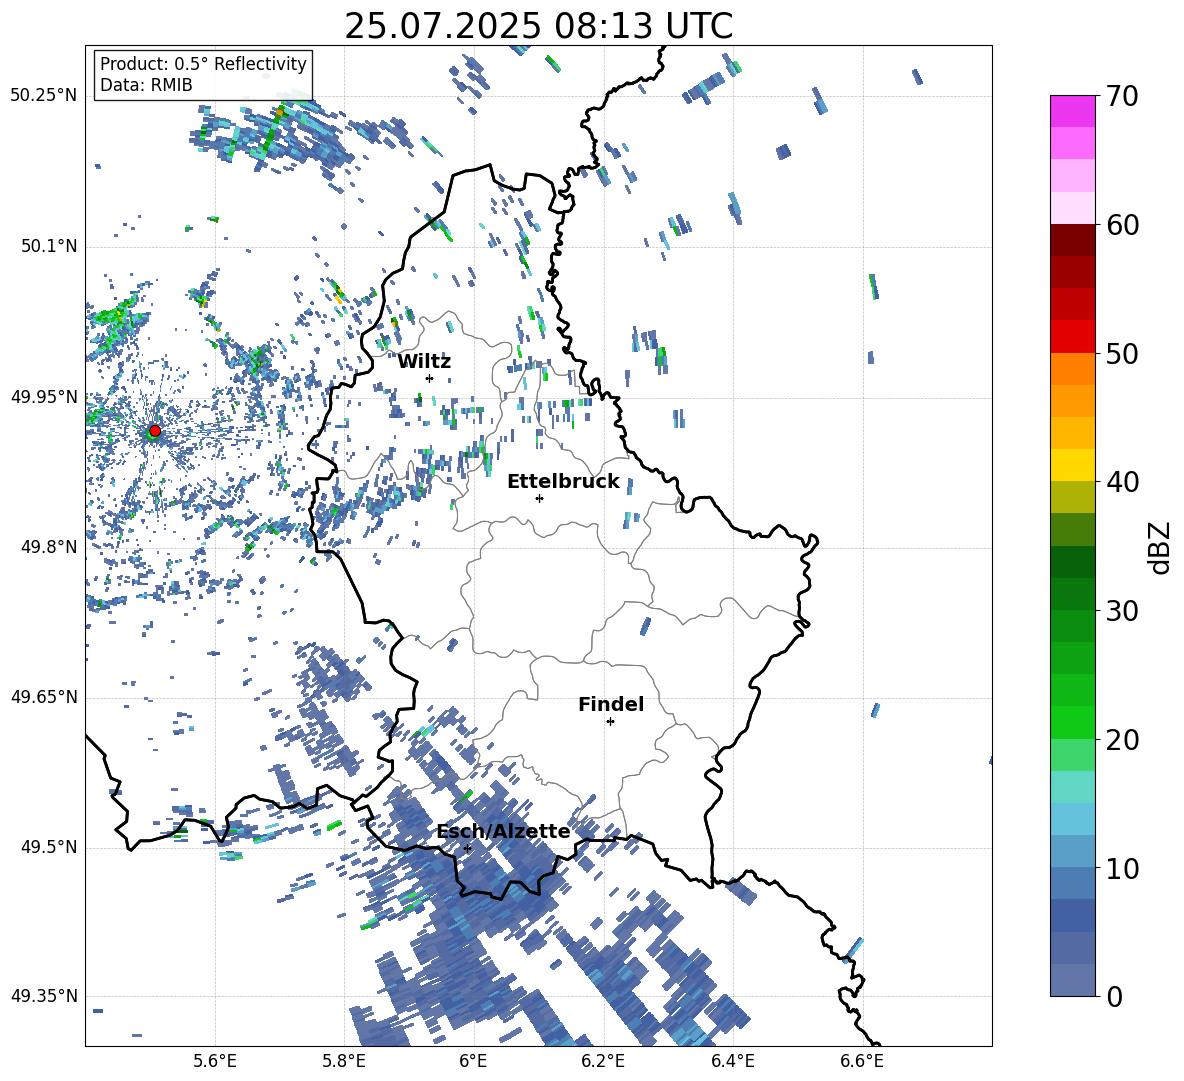Click the Ettelbruck station cross marker

point(539,498)
